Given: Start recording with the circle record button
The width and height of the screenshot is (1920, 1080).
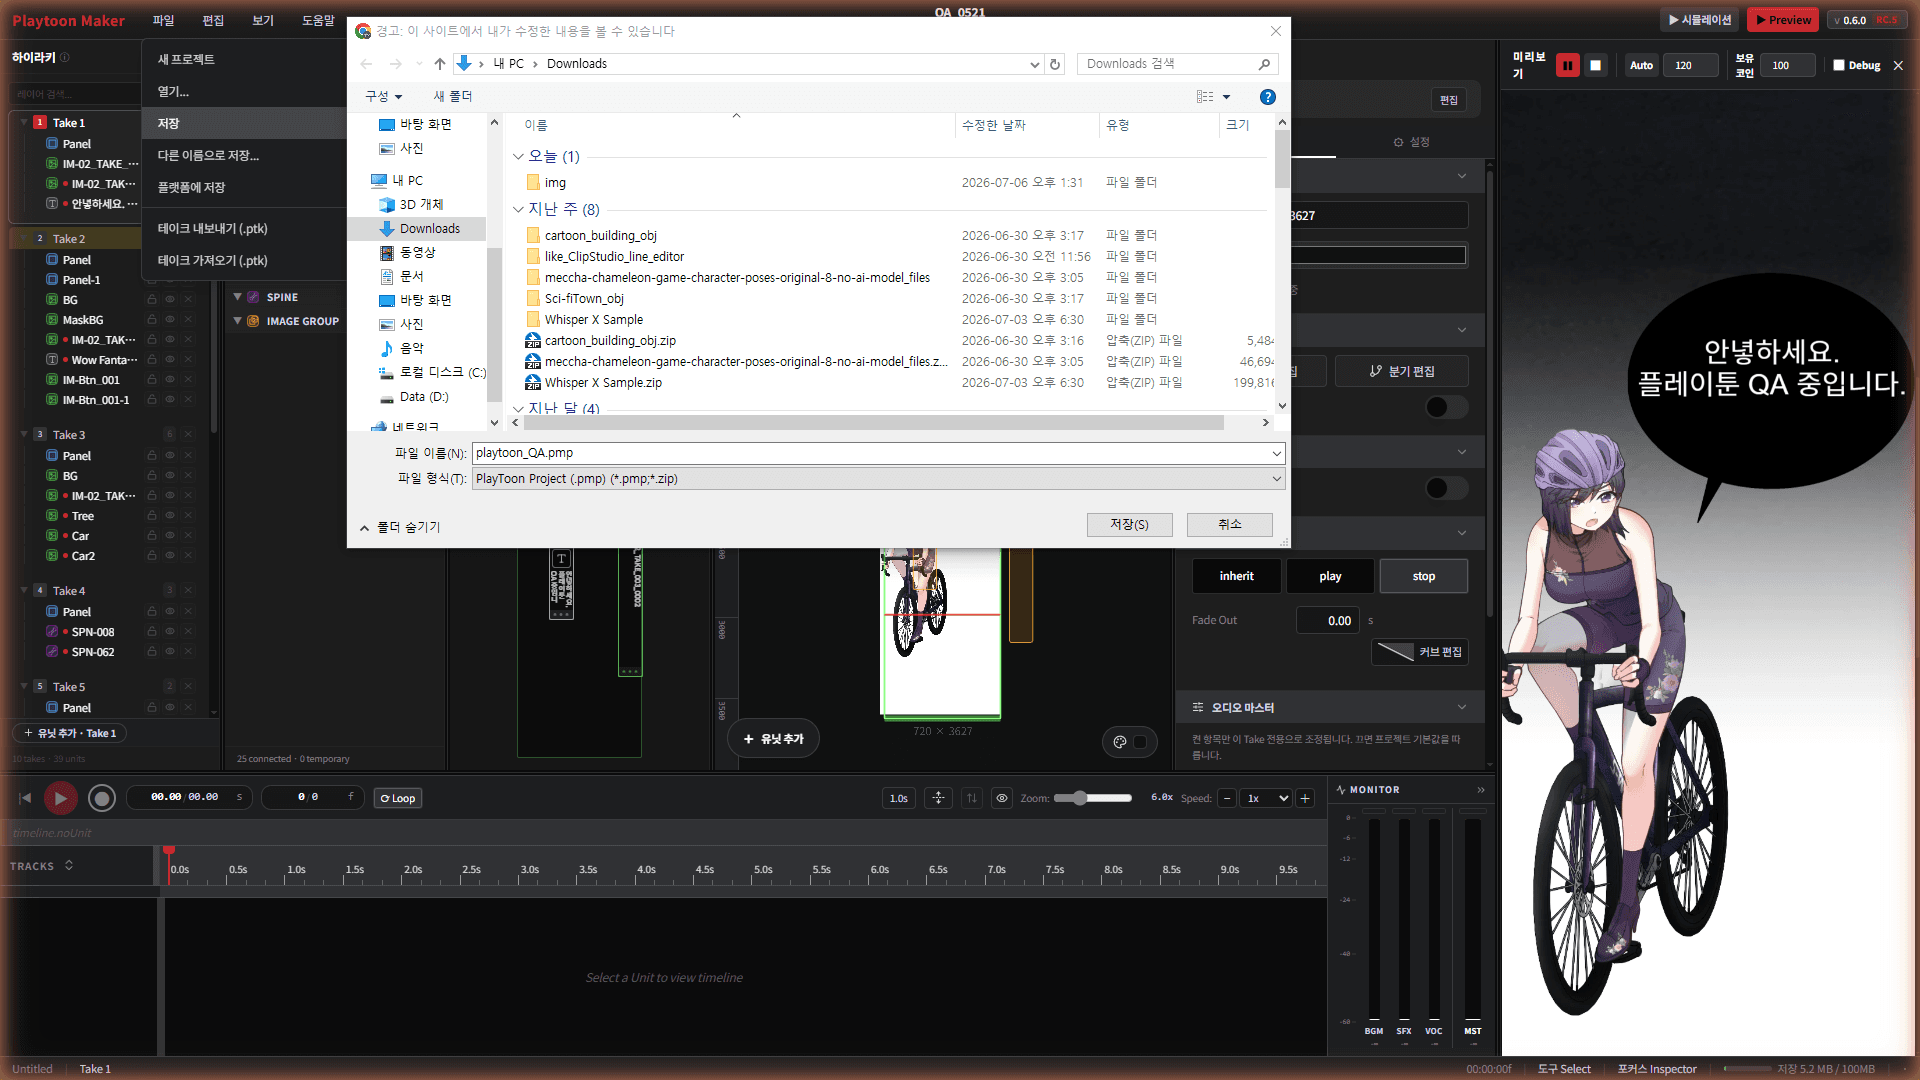Looking at the screenshot, I should [x=102, y=798].
